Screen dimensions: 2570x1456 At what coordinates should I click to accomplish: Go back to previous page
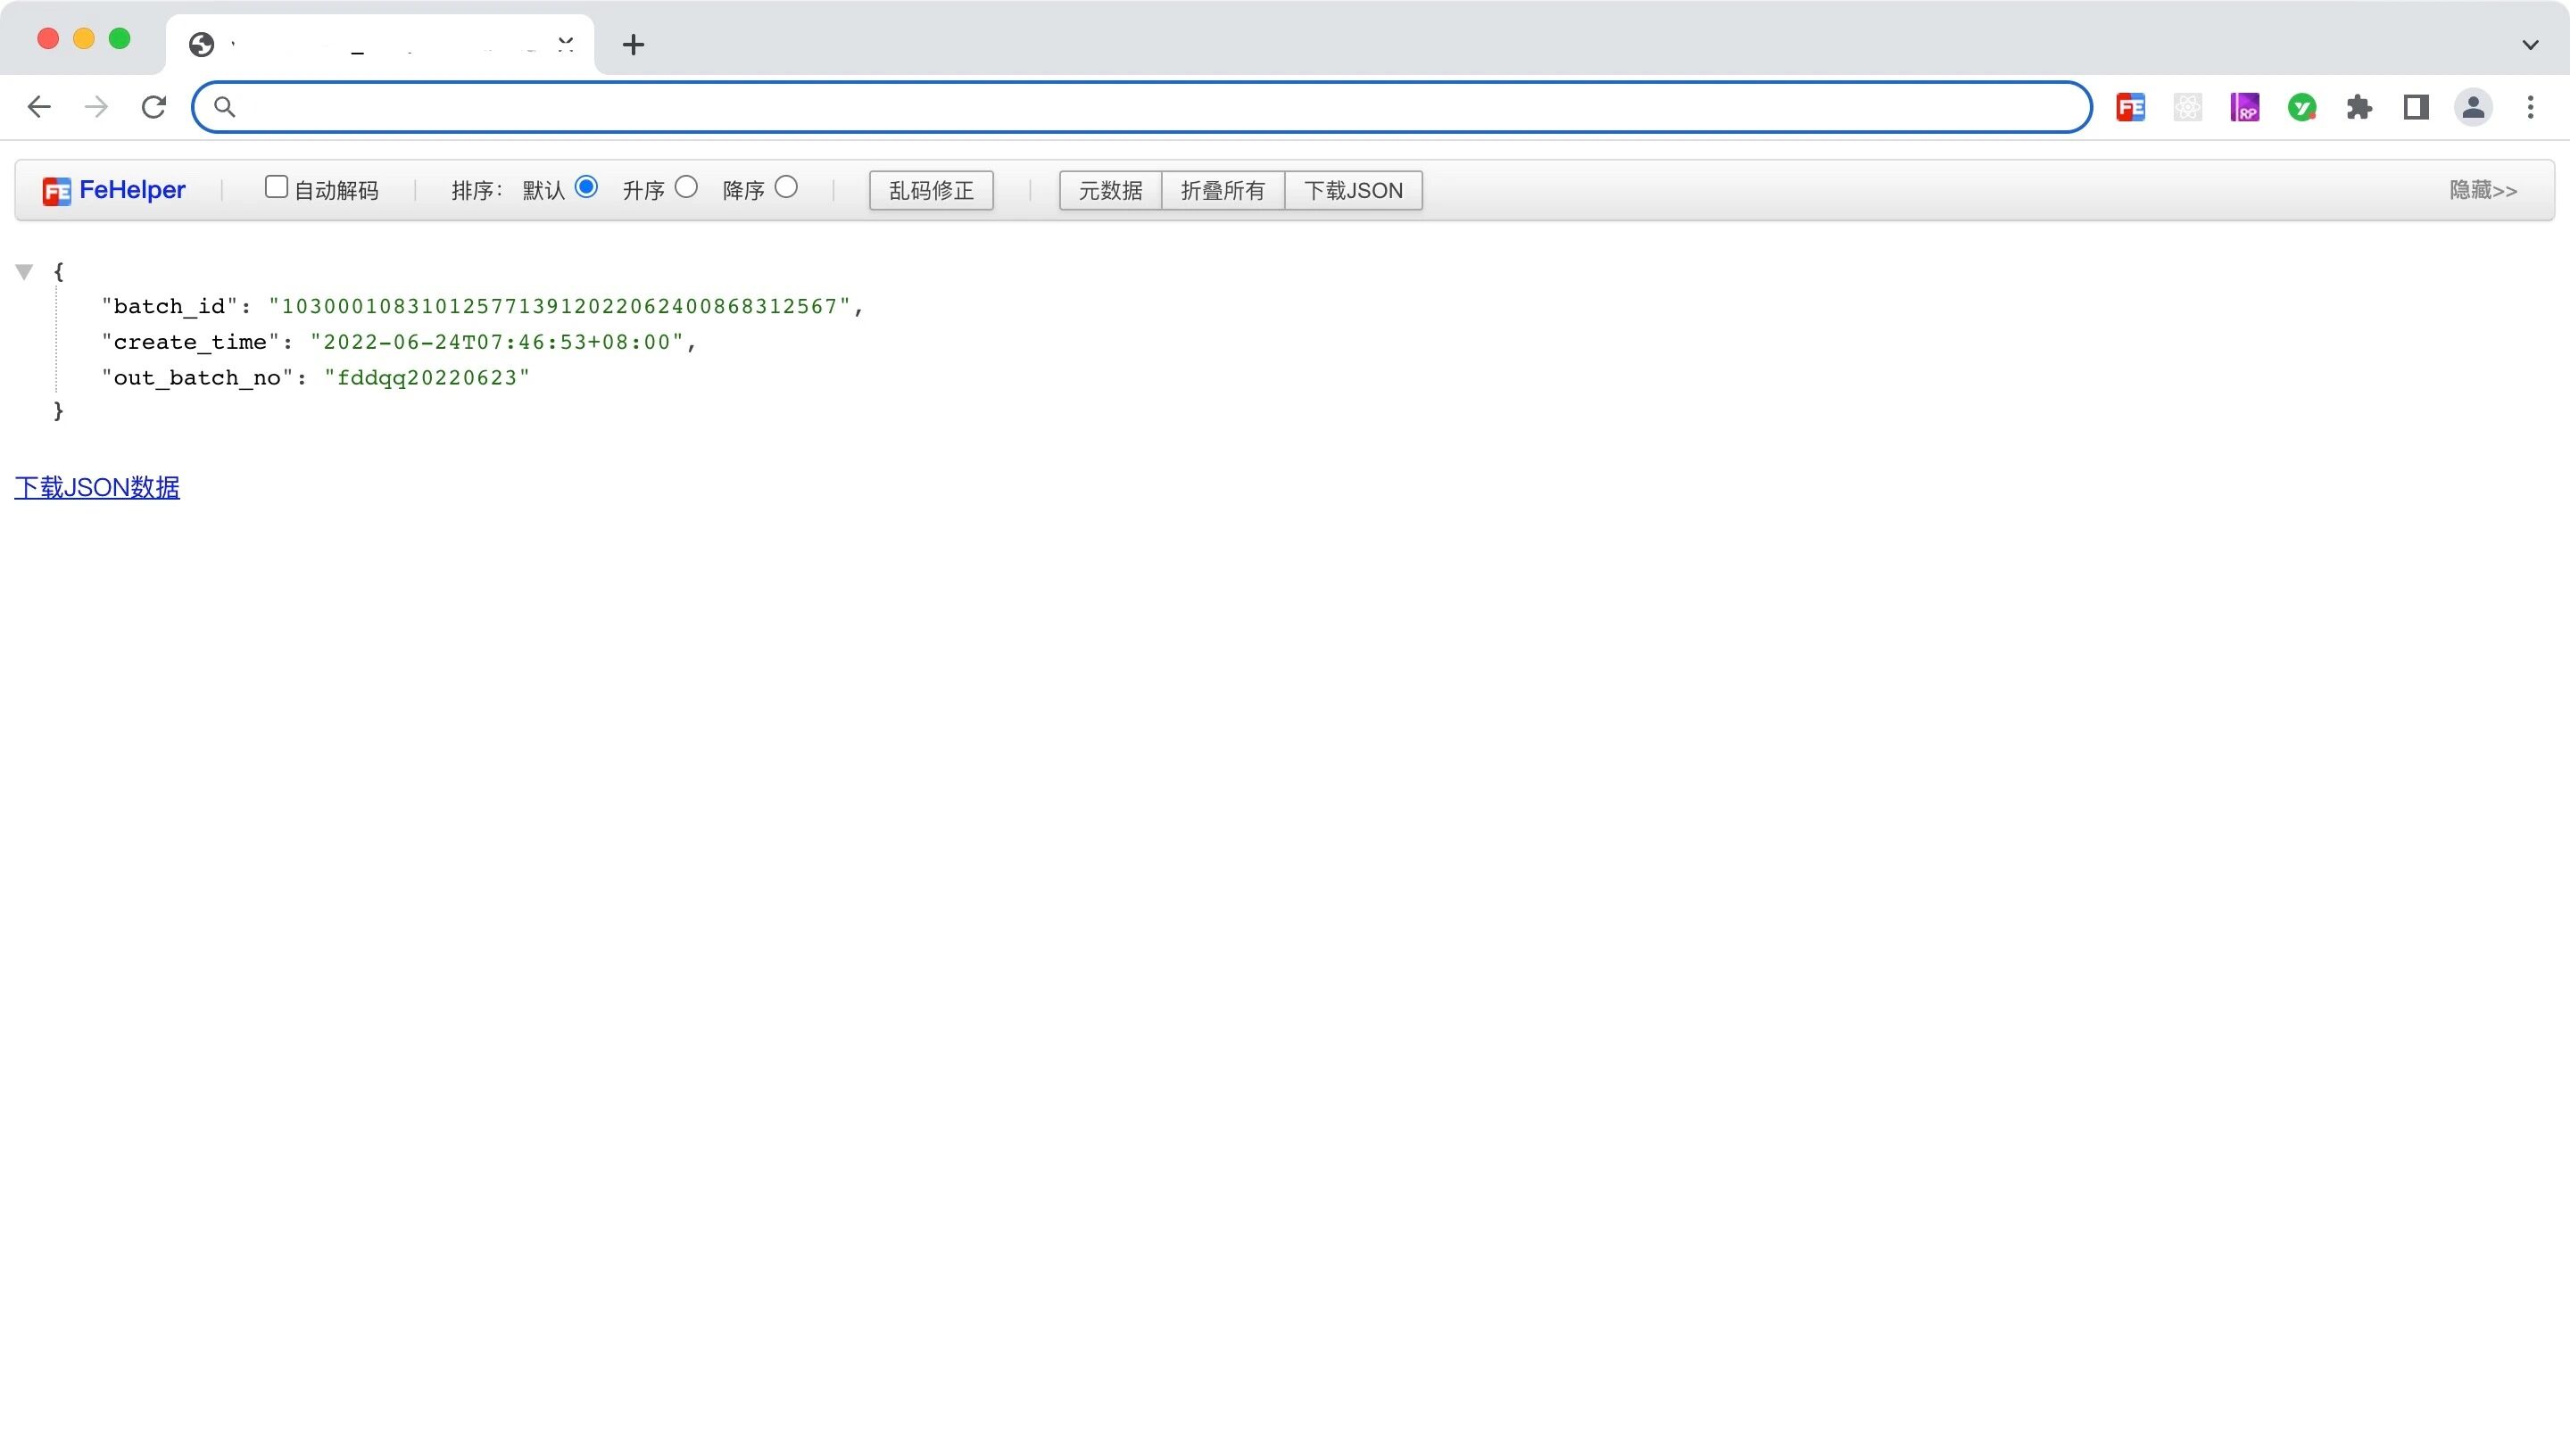(x=39, y=107)
